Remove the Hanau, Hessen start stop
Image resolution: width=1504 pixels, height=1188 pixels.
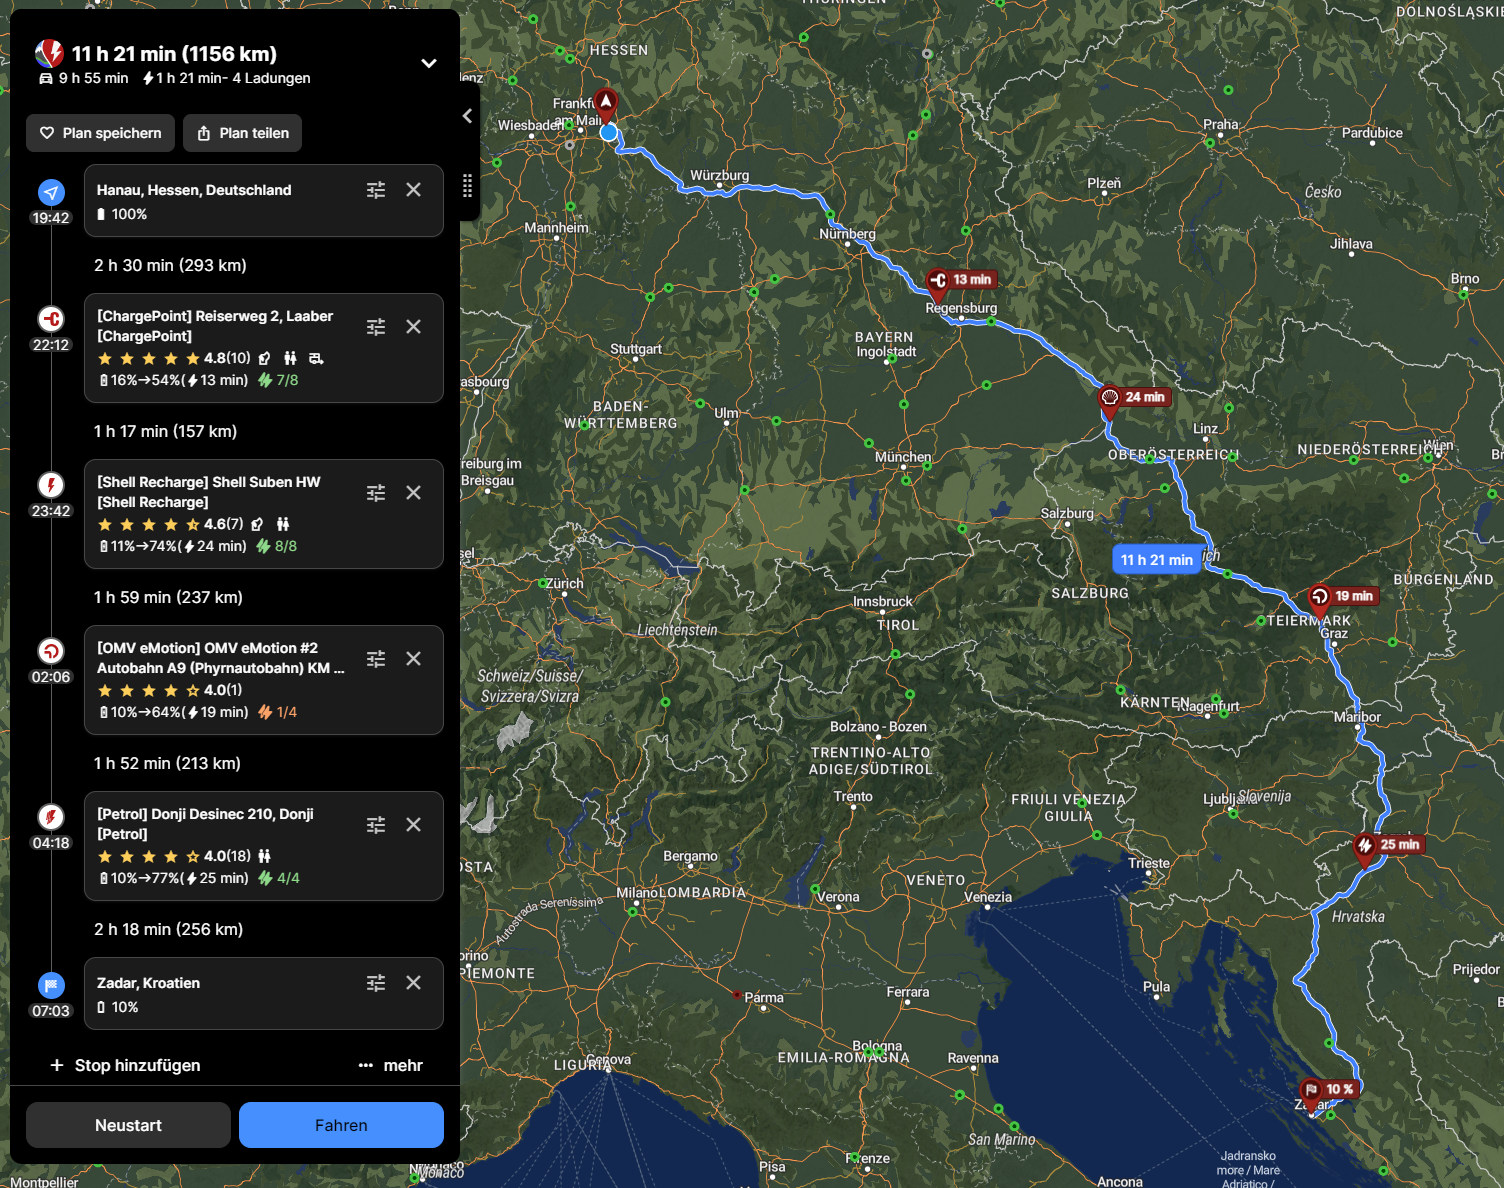413,190
